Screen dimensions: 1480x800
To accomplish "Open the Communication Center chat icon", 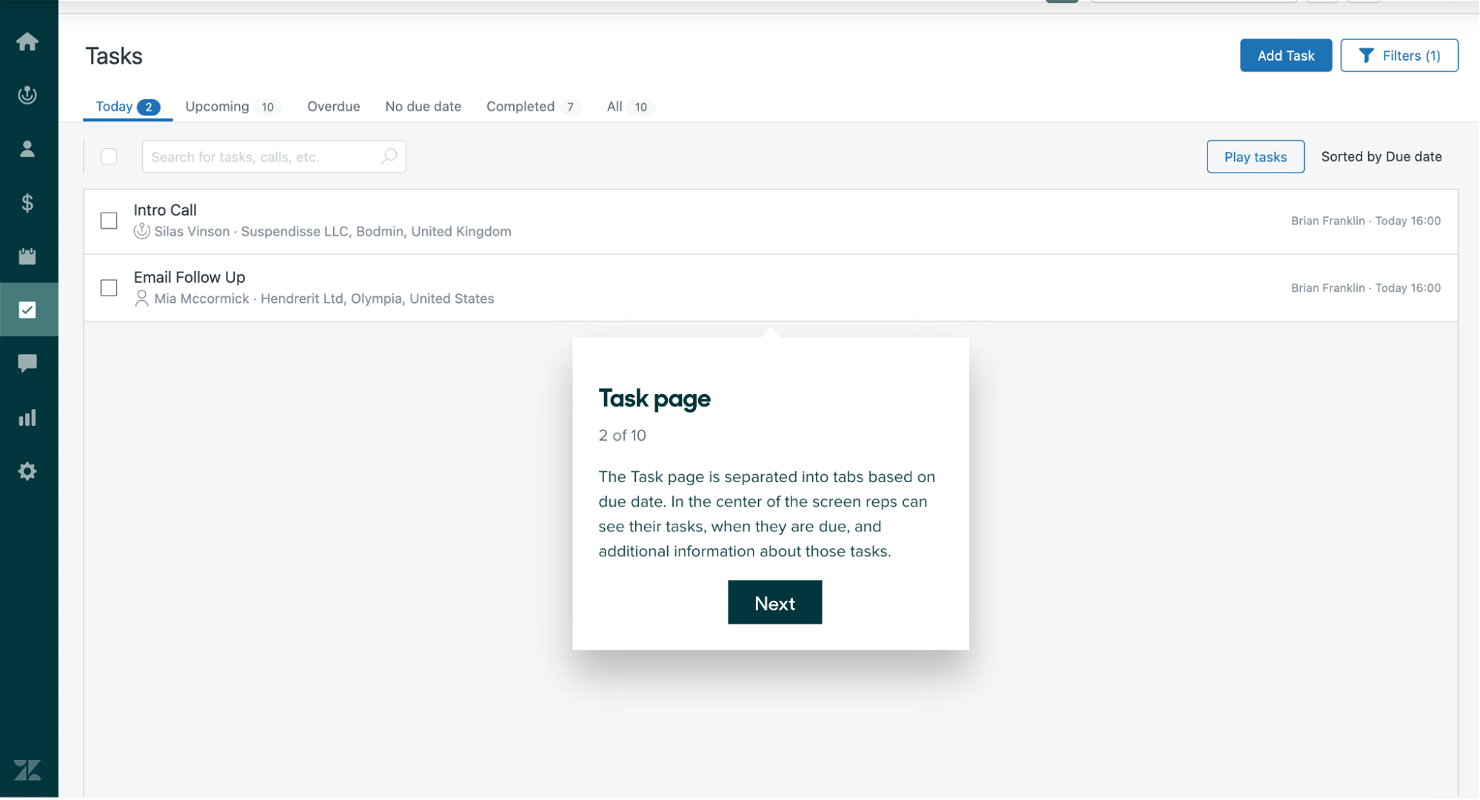I will [28, 363].
